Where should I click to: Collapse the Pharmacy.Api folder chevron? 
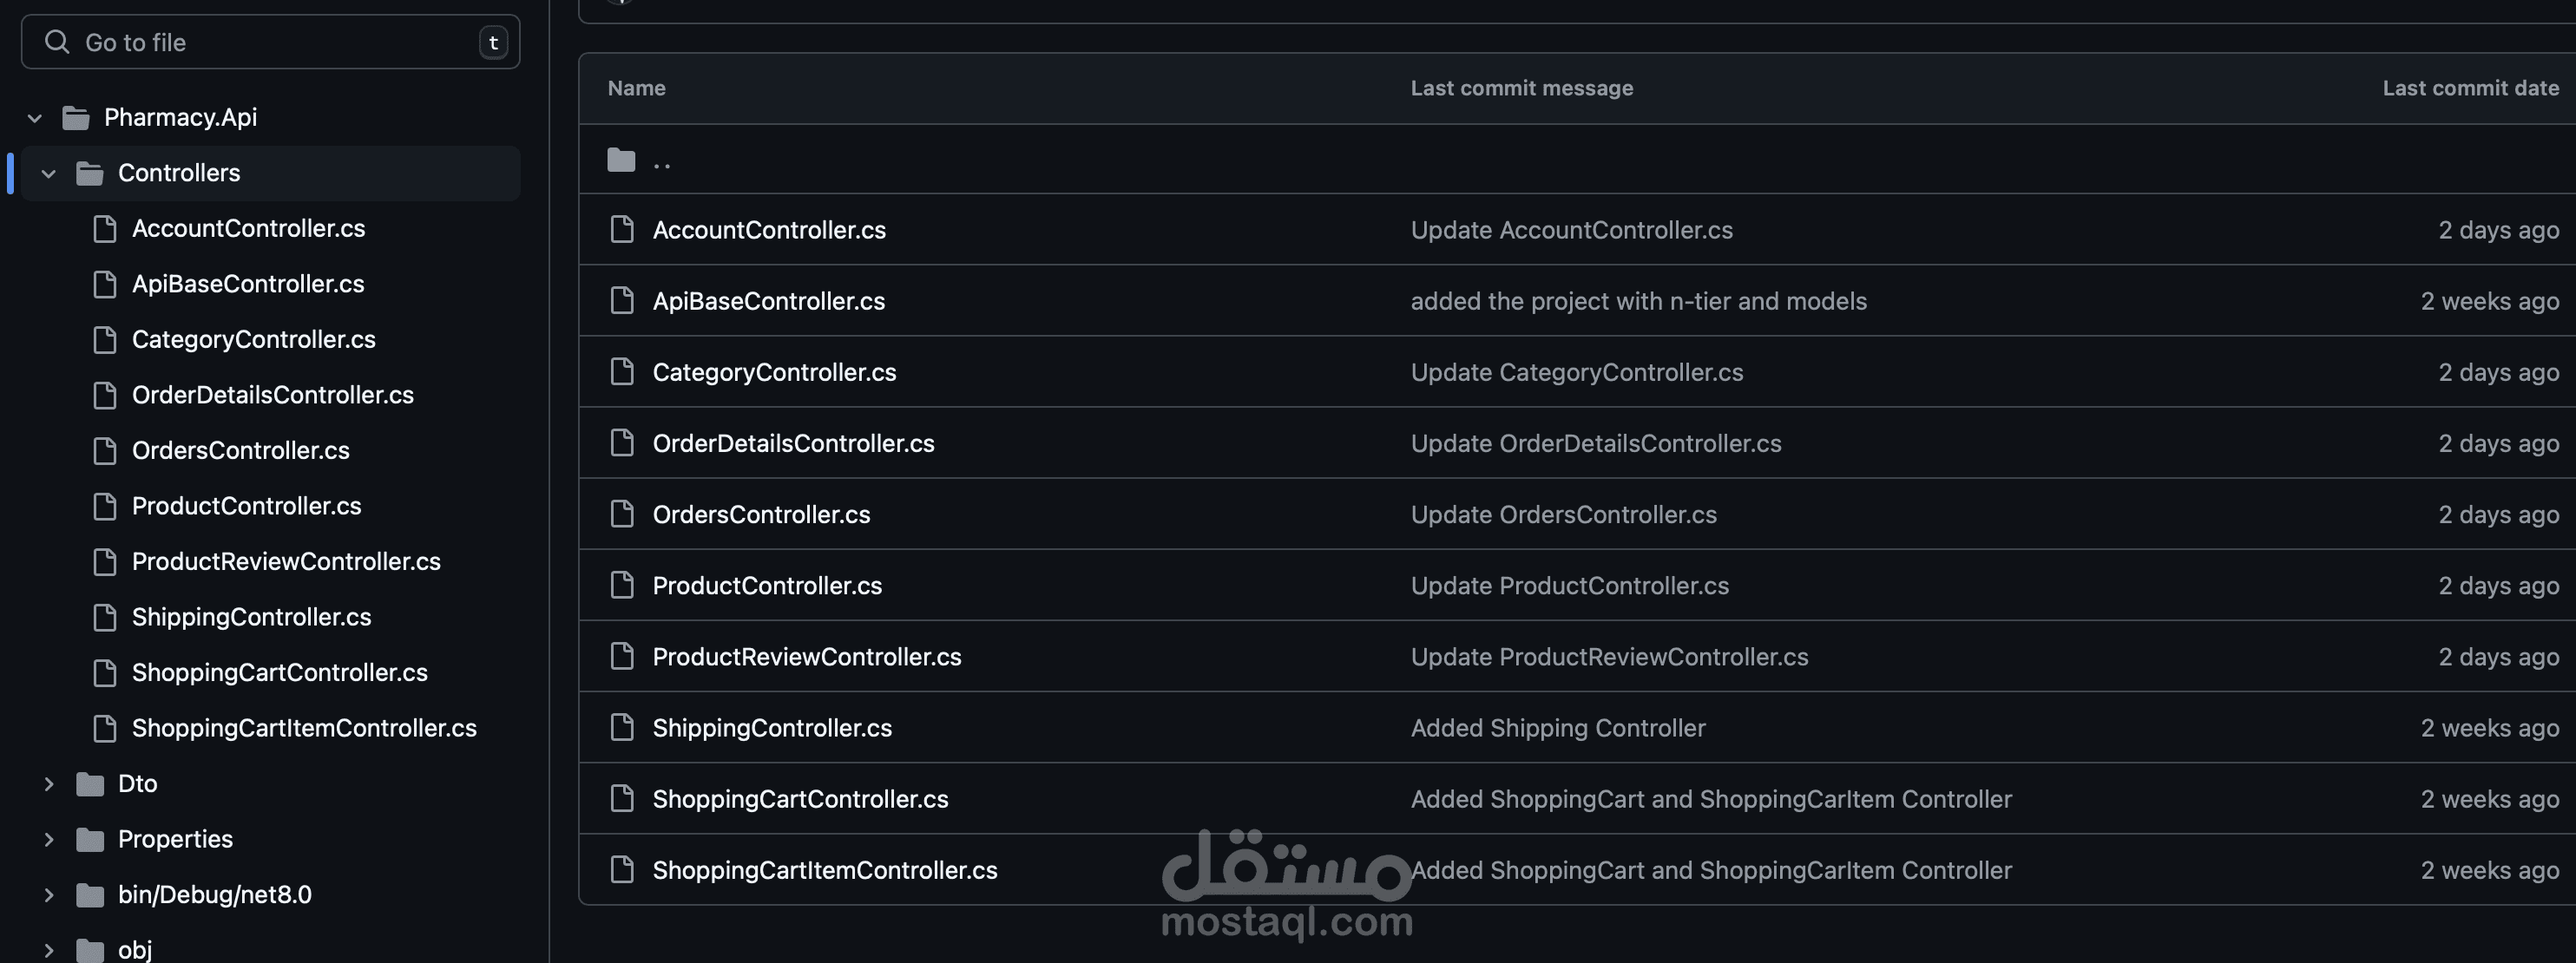[35, 118]
